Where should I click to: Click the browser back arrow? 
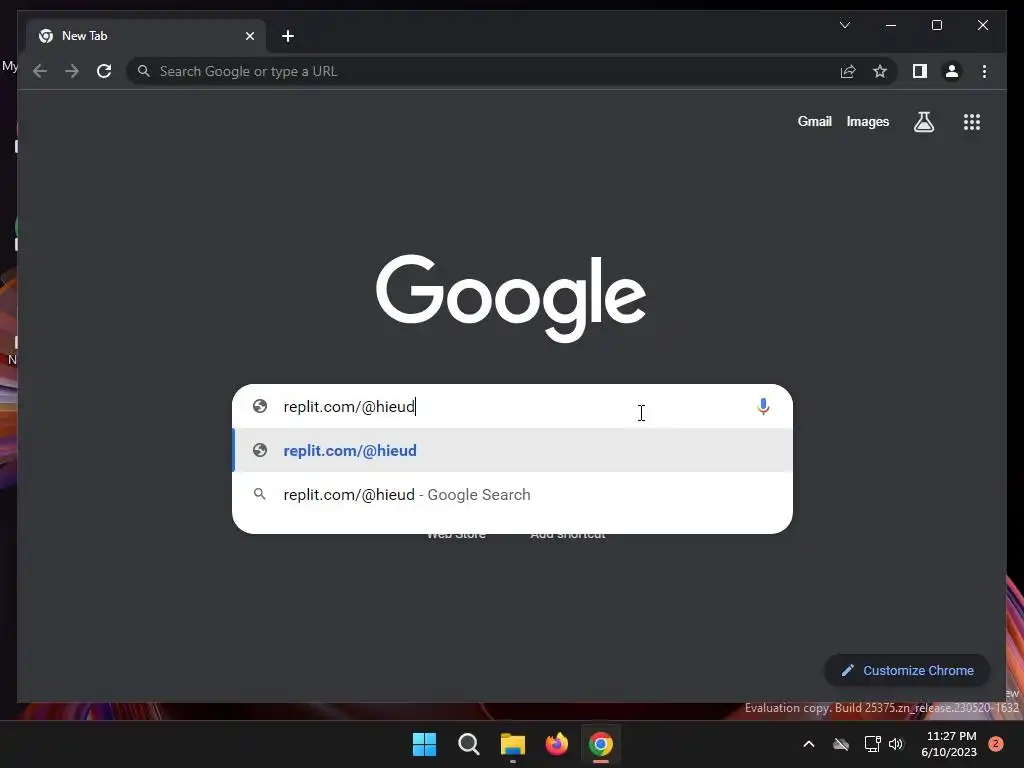[40, 71]
